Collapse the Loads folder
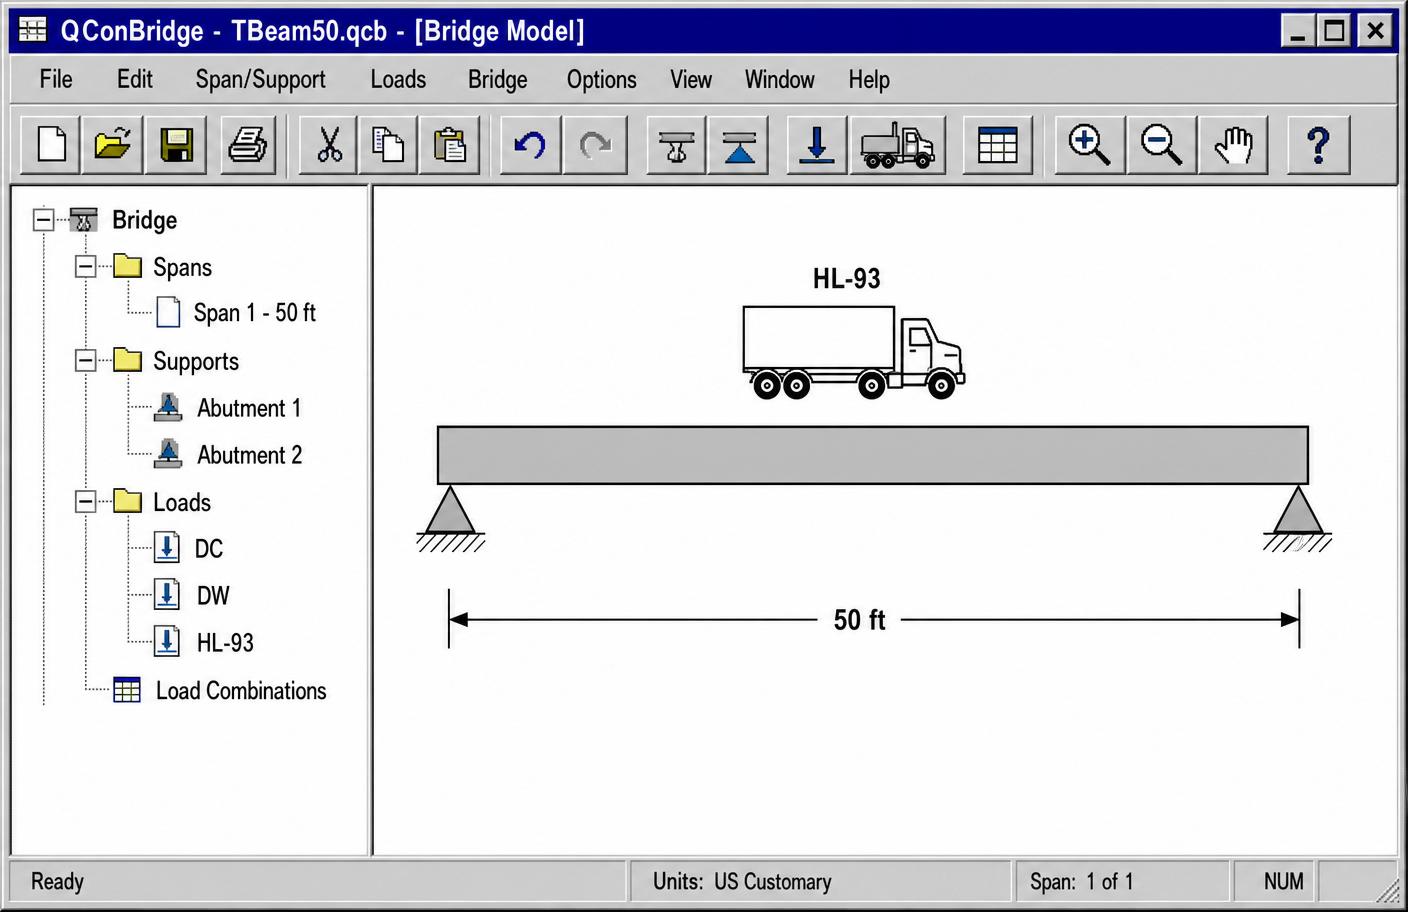The width and height of the screenshot is (1408, 912). tap(85, 501)
